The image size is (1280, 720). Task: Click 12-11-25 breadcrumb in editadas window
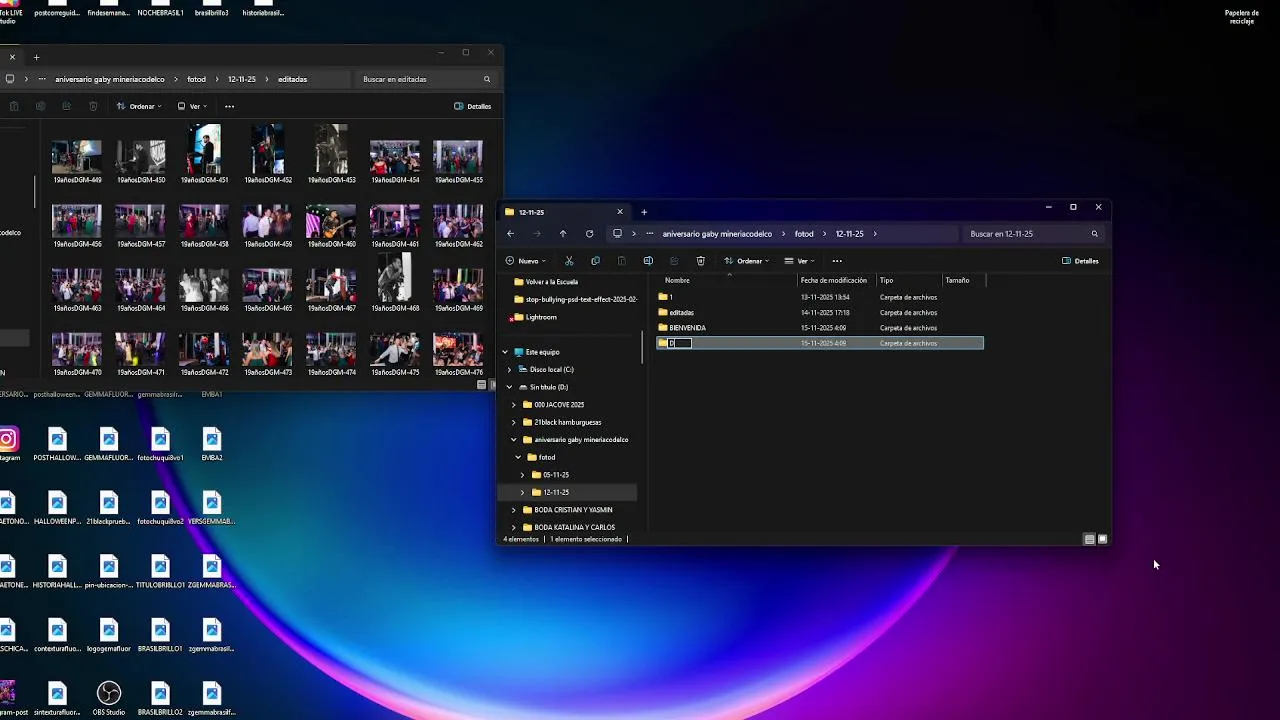click(242, 79)
